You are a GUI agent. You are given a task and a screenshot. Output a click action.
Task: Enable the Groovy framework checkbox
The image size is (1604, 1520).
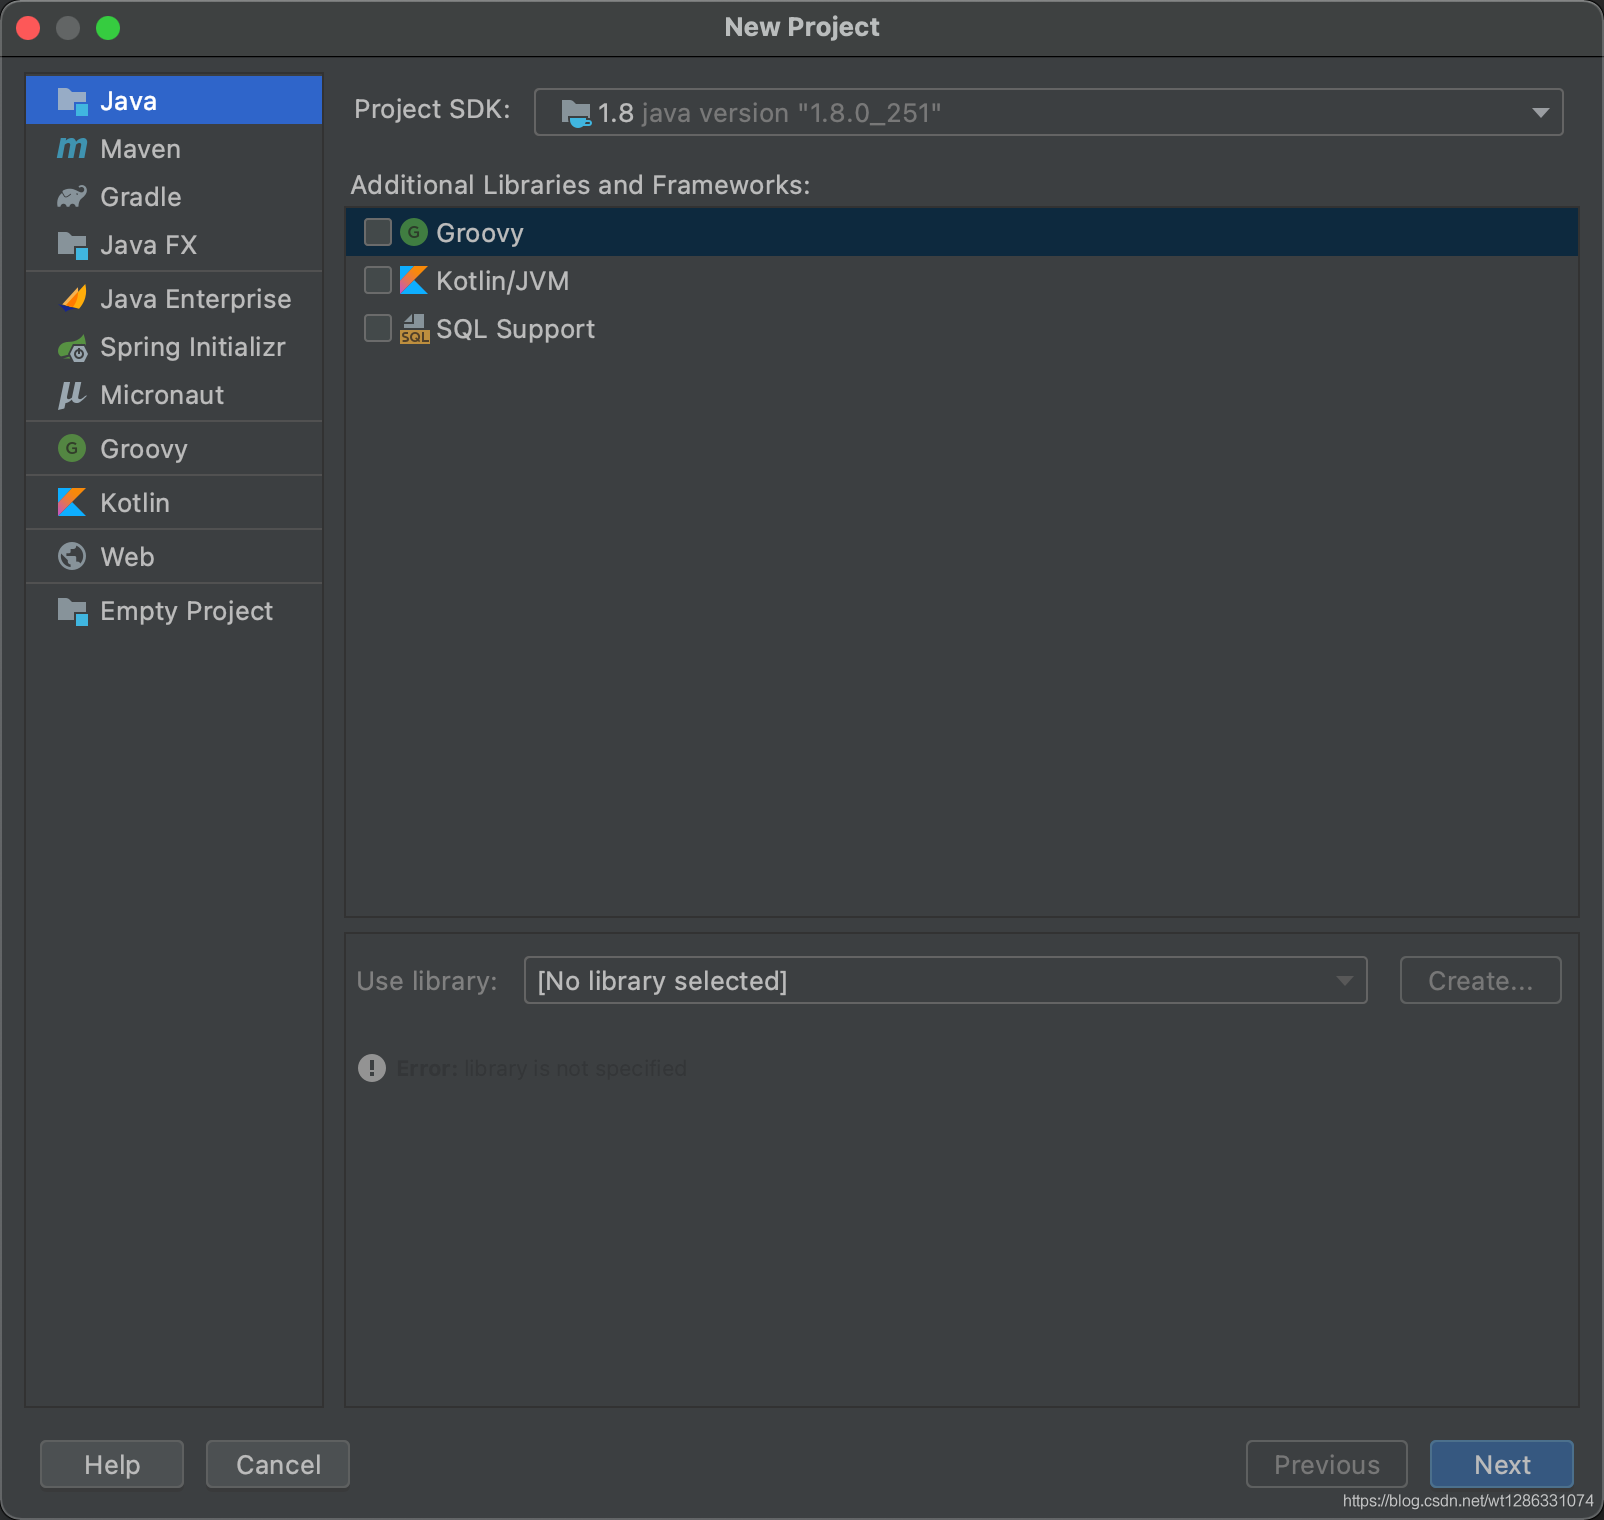coord(378,232)
